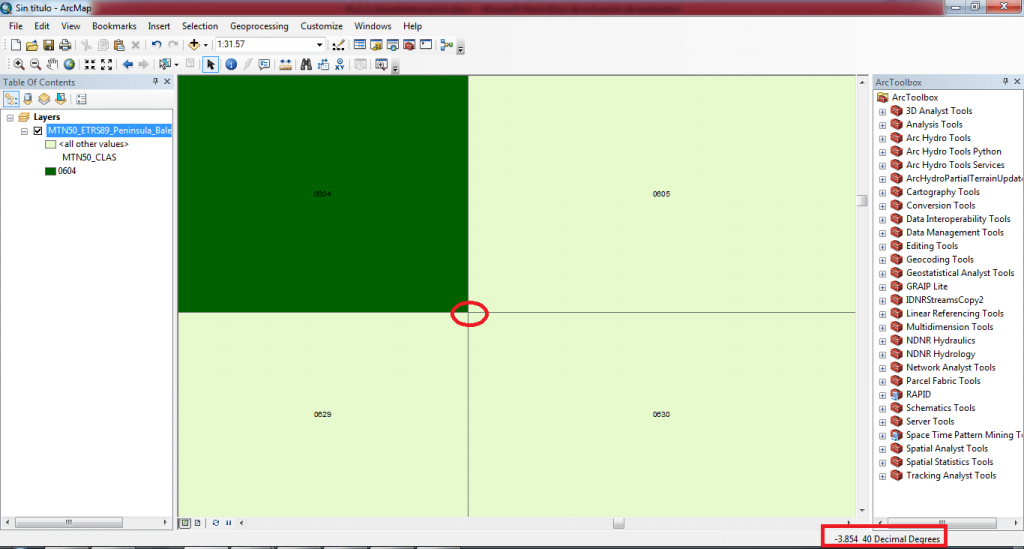
Task: Open the Geoprocessing menu
Action: tap(260, 25)
